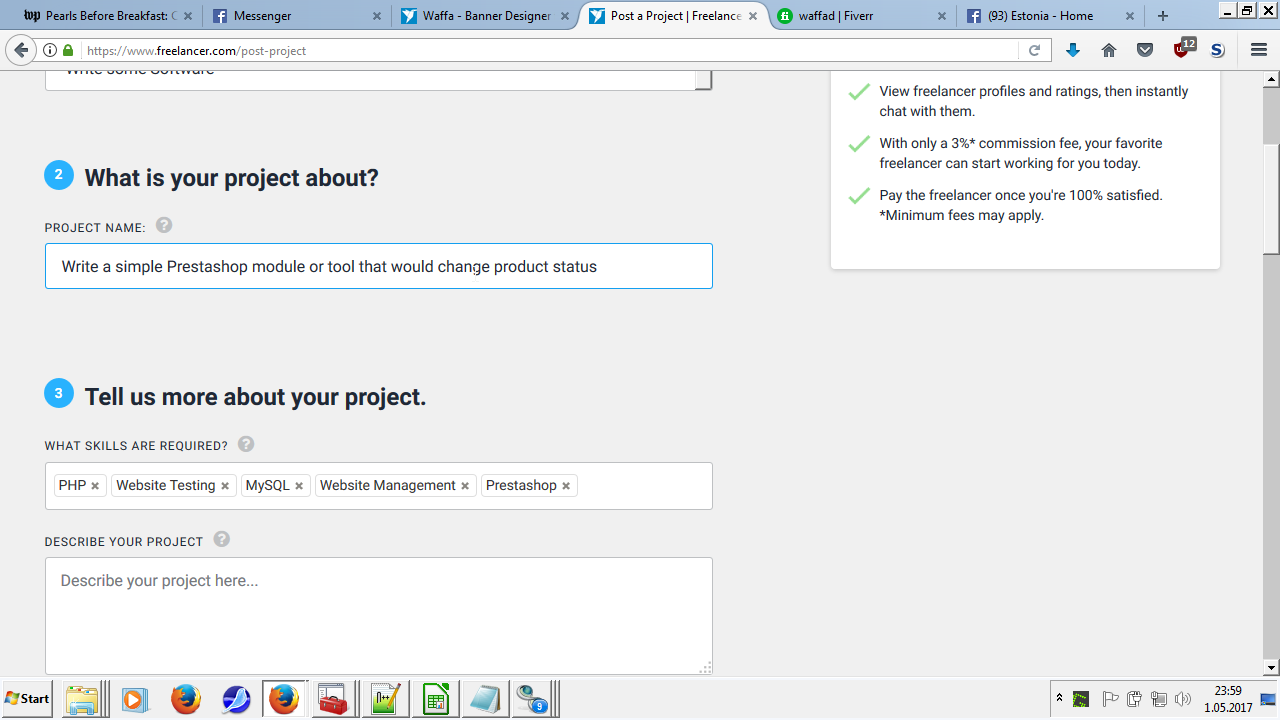Save page to Pocket
1280x720 pixels.
[x=1145, y=50]
